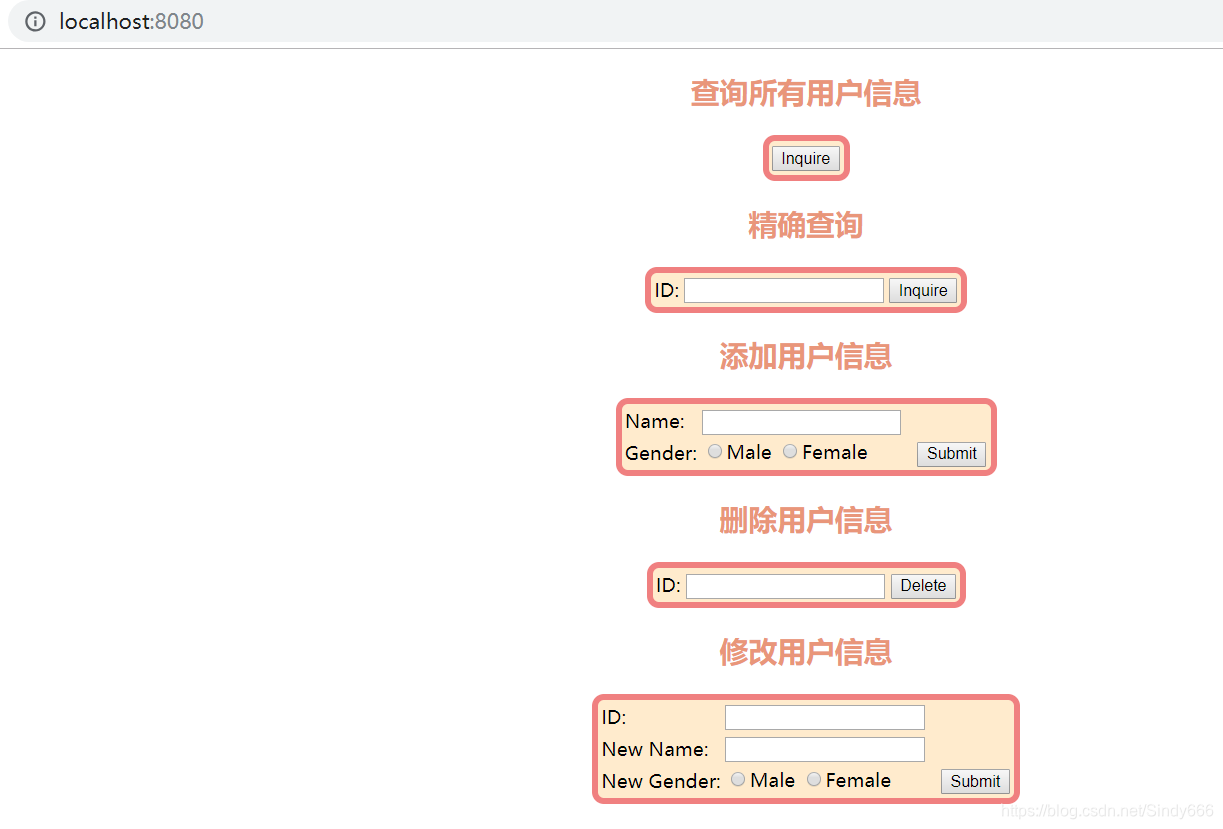Click the 修改用户信息 heading
Image resolution: width=1223 pixels, height=829 pixels.
coord(805,652)
